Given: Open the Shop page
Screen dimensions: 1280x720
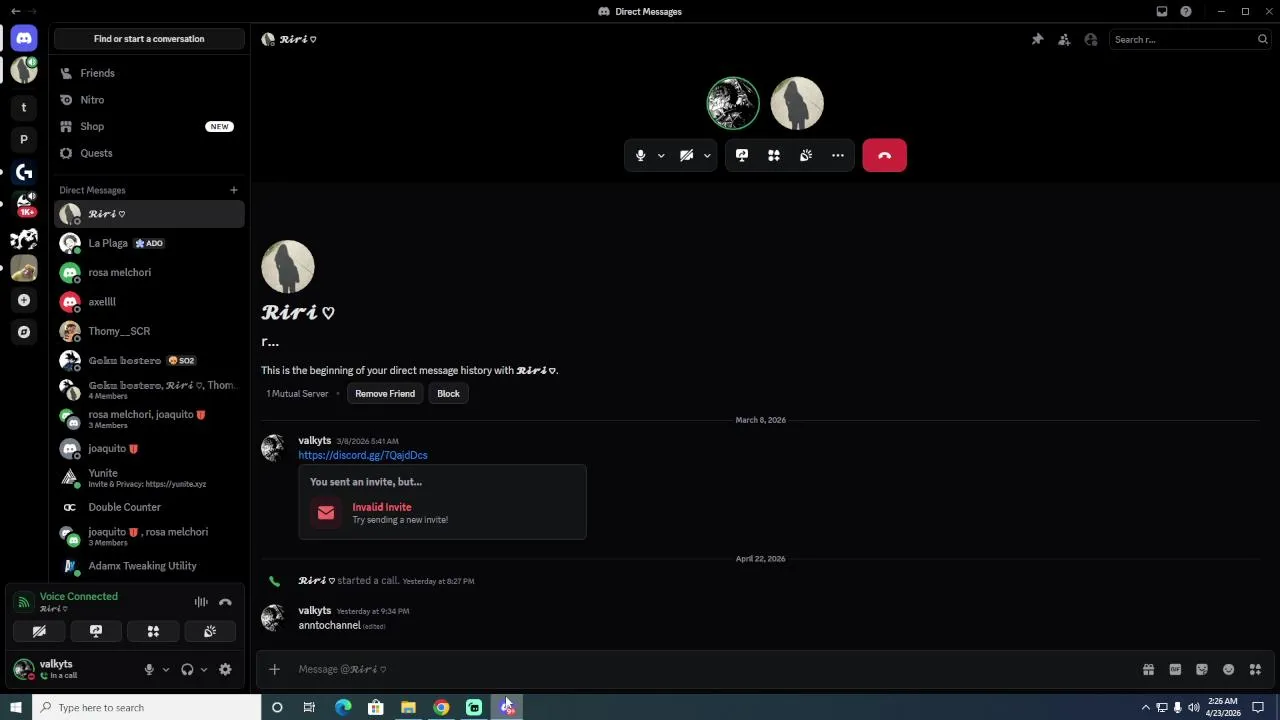Looking at the screenshot, I should (x=149, y=126).
